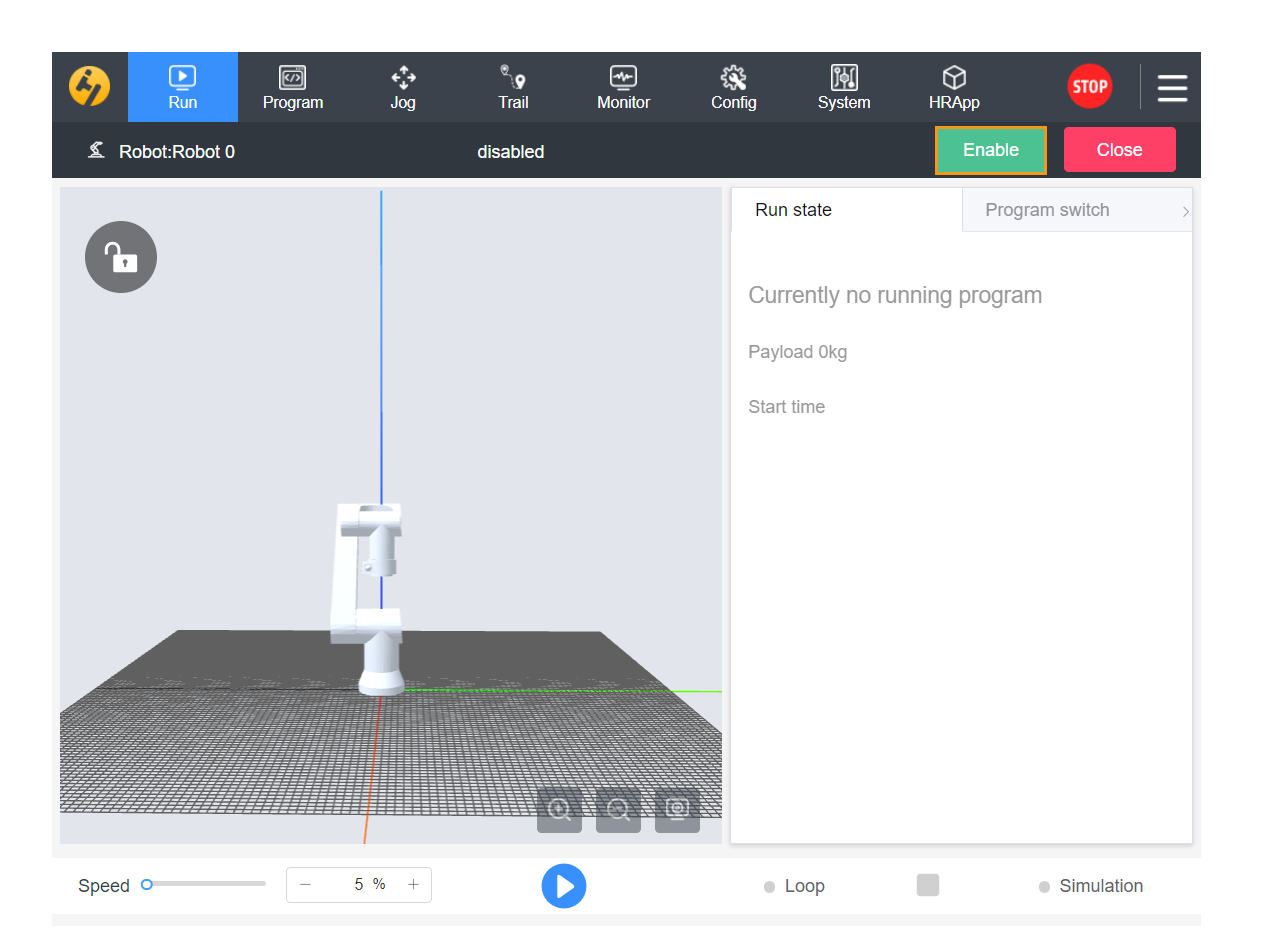Image resolution: width=1262 pixels, height=932 pixels.
Task: Expand more tabs with the right chevron
Action: click(x=1185, y=211)
